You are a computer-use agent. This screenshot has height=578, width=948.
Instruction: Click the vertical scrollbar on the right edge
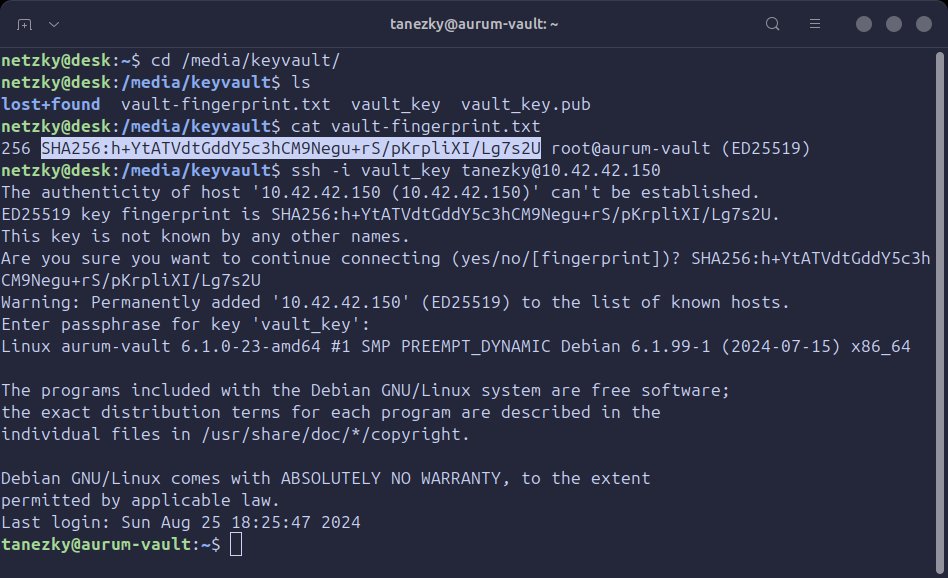(940, 313)
